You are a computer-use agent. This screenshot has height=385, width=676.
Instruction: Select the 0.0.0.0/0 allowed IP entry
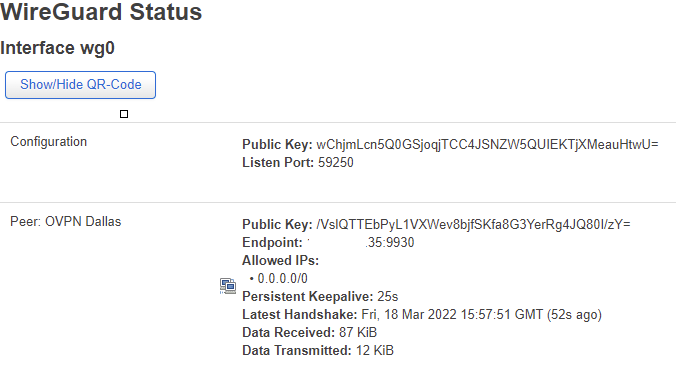pyautogui.click(x=282, y=279)
